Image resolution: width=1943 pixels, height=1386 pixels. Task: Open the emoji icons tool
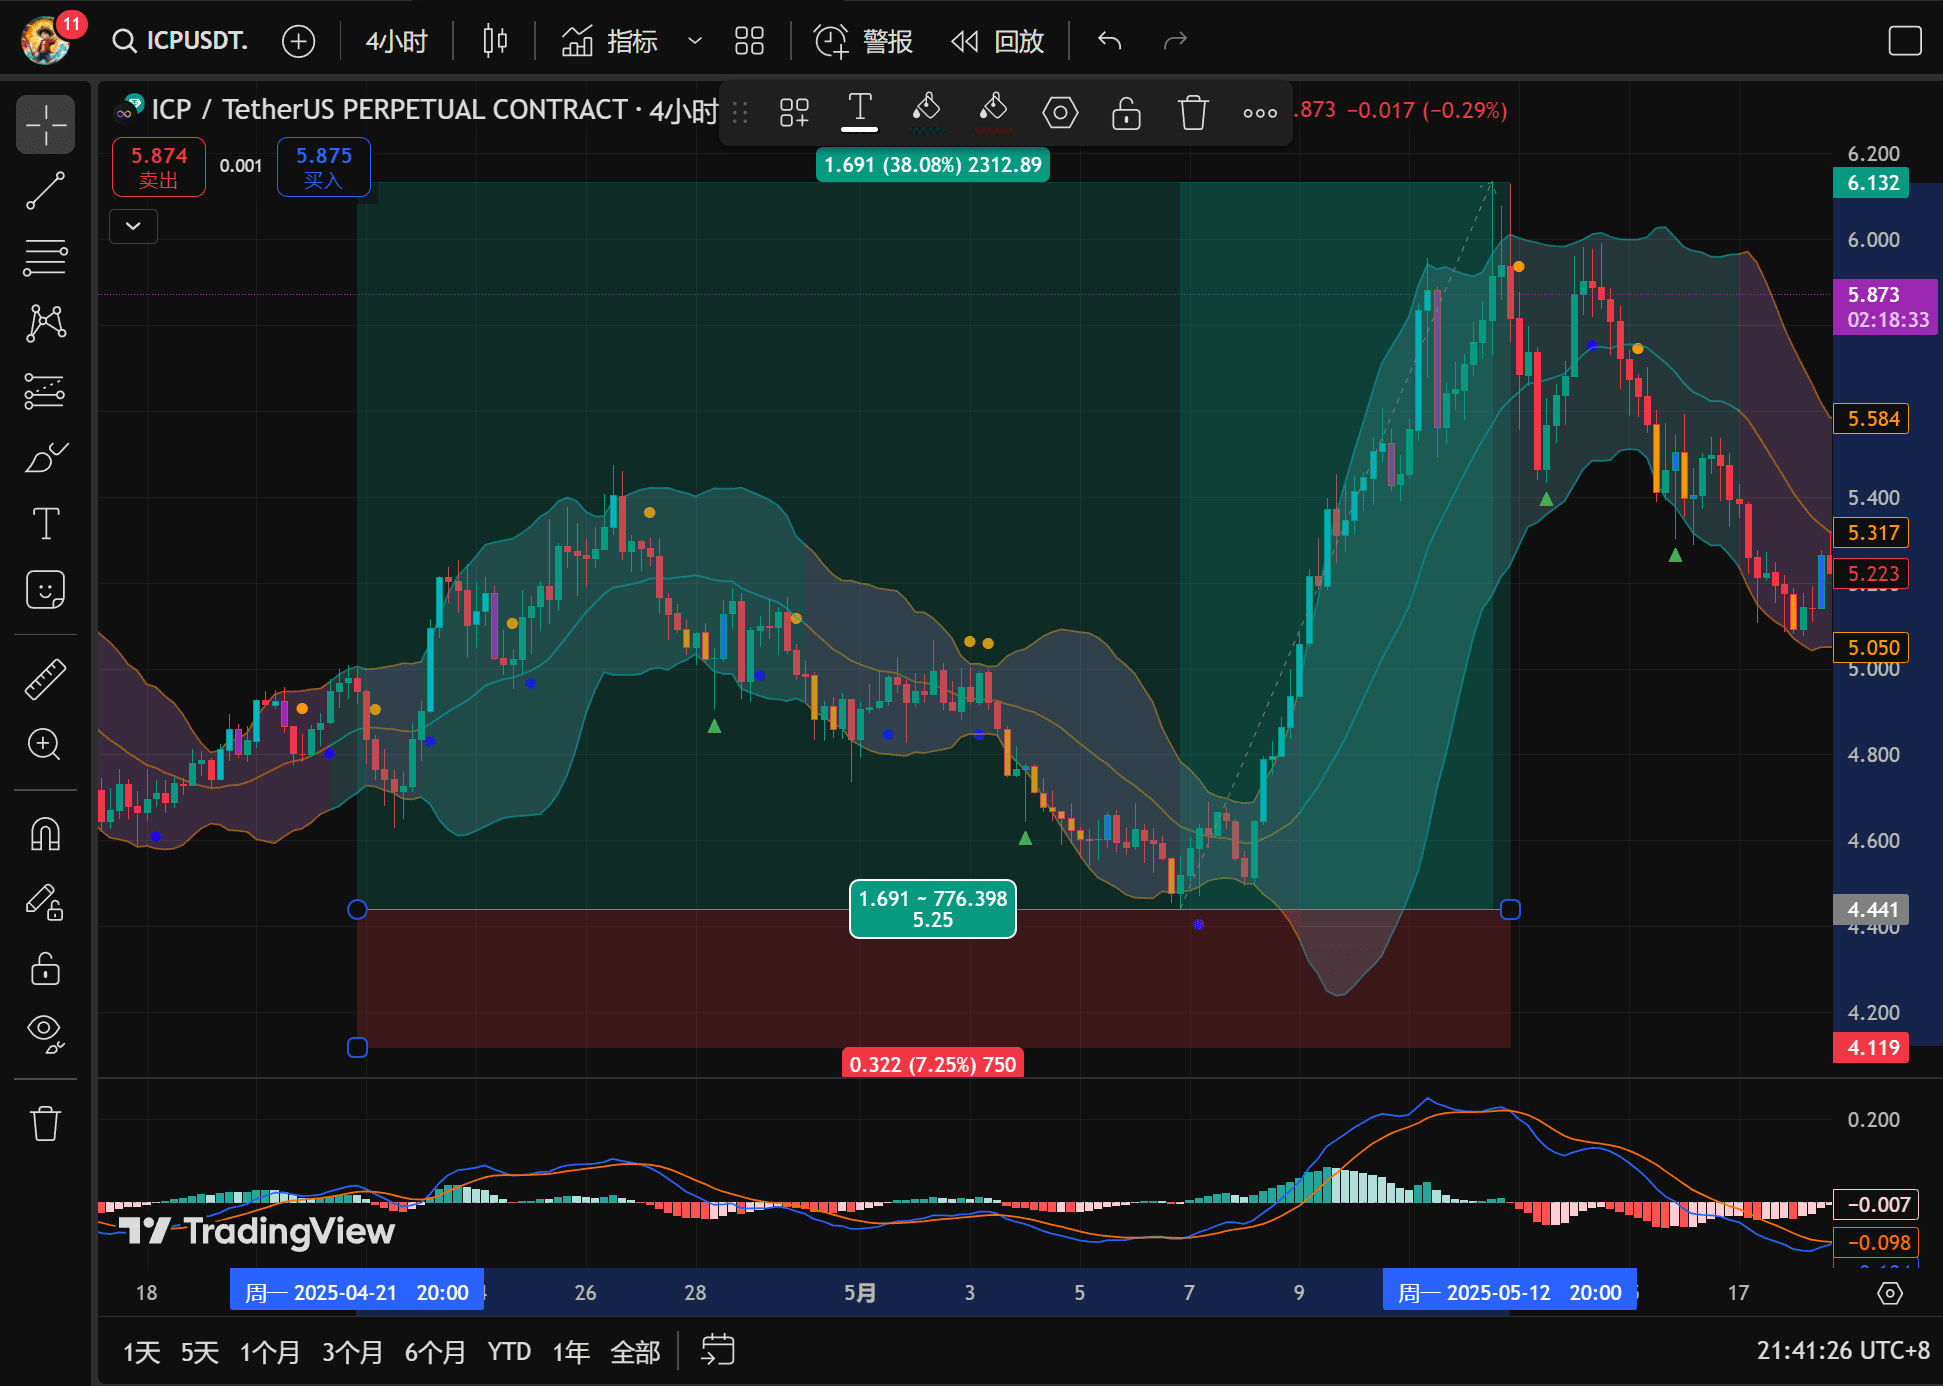[x=45, y=590]
